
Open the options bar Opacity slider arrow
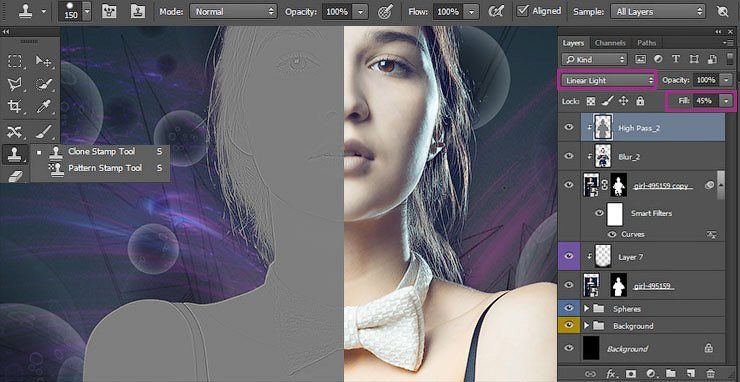coord(361,12)
